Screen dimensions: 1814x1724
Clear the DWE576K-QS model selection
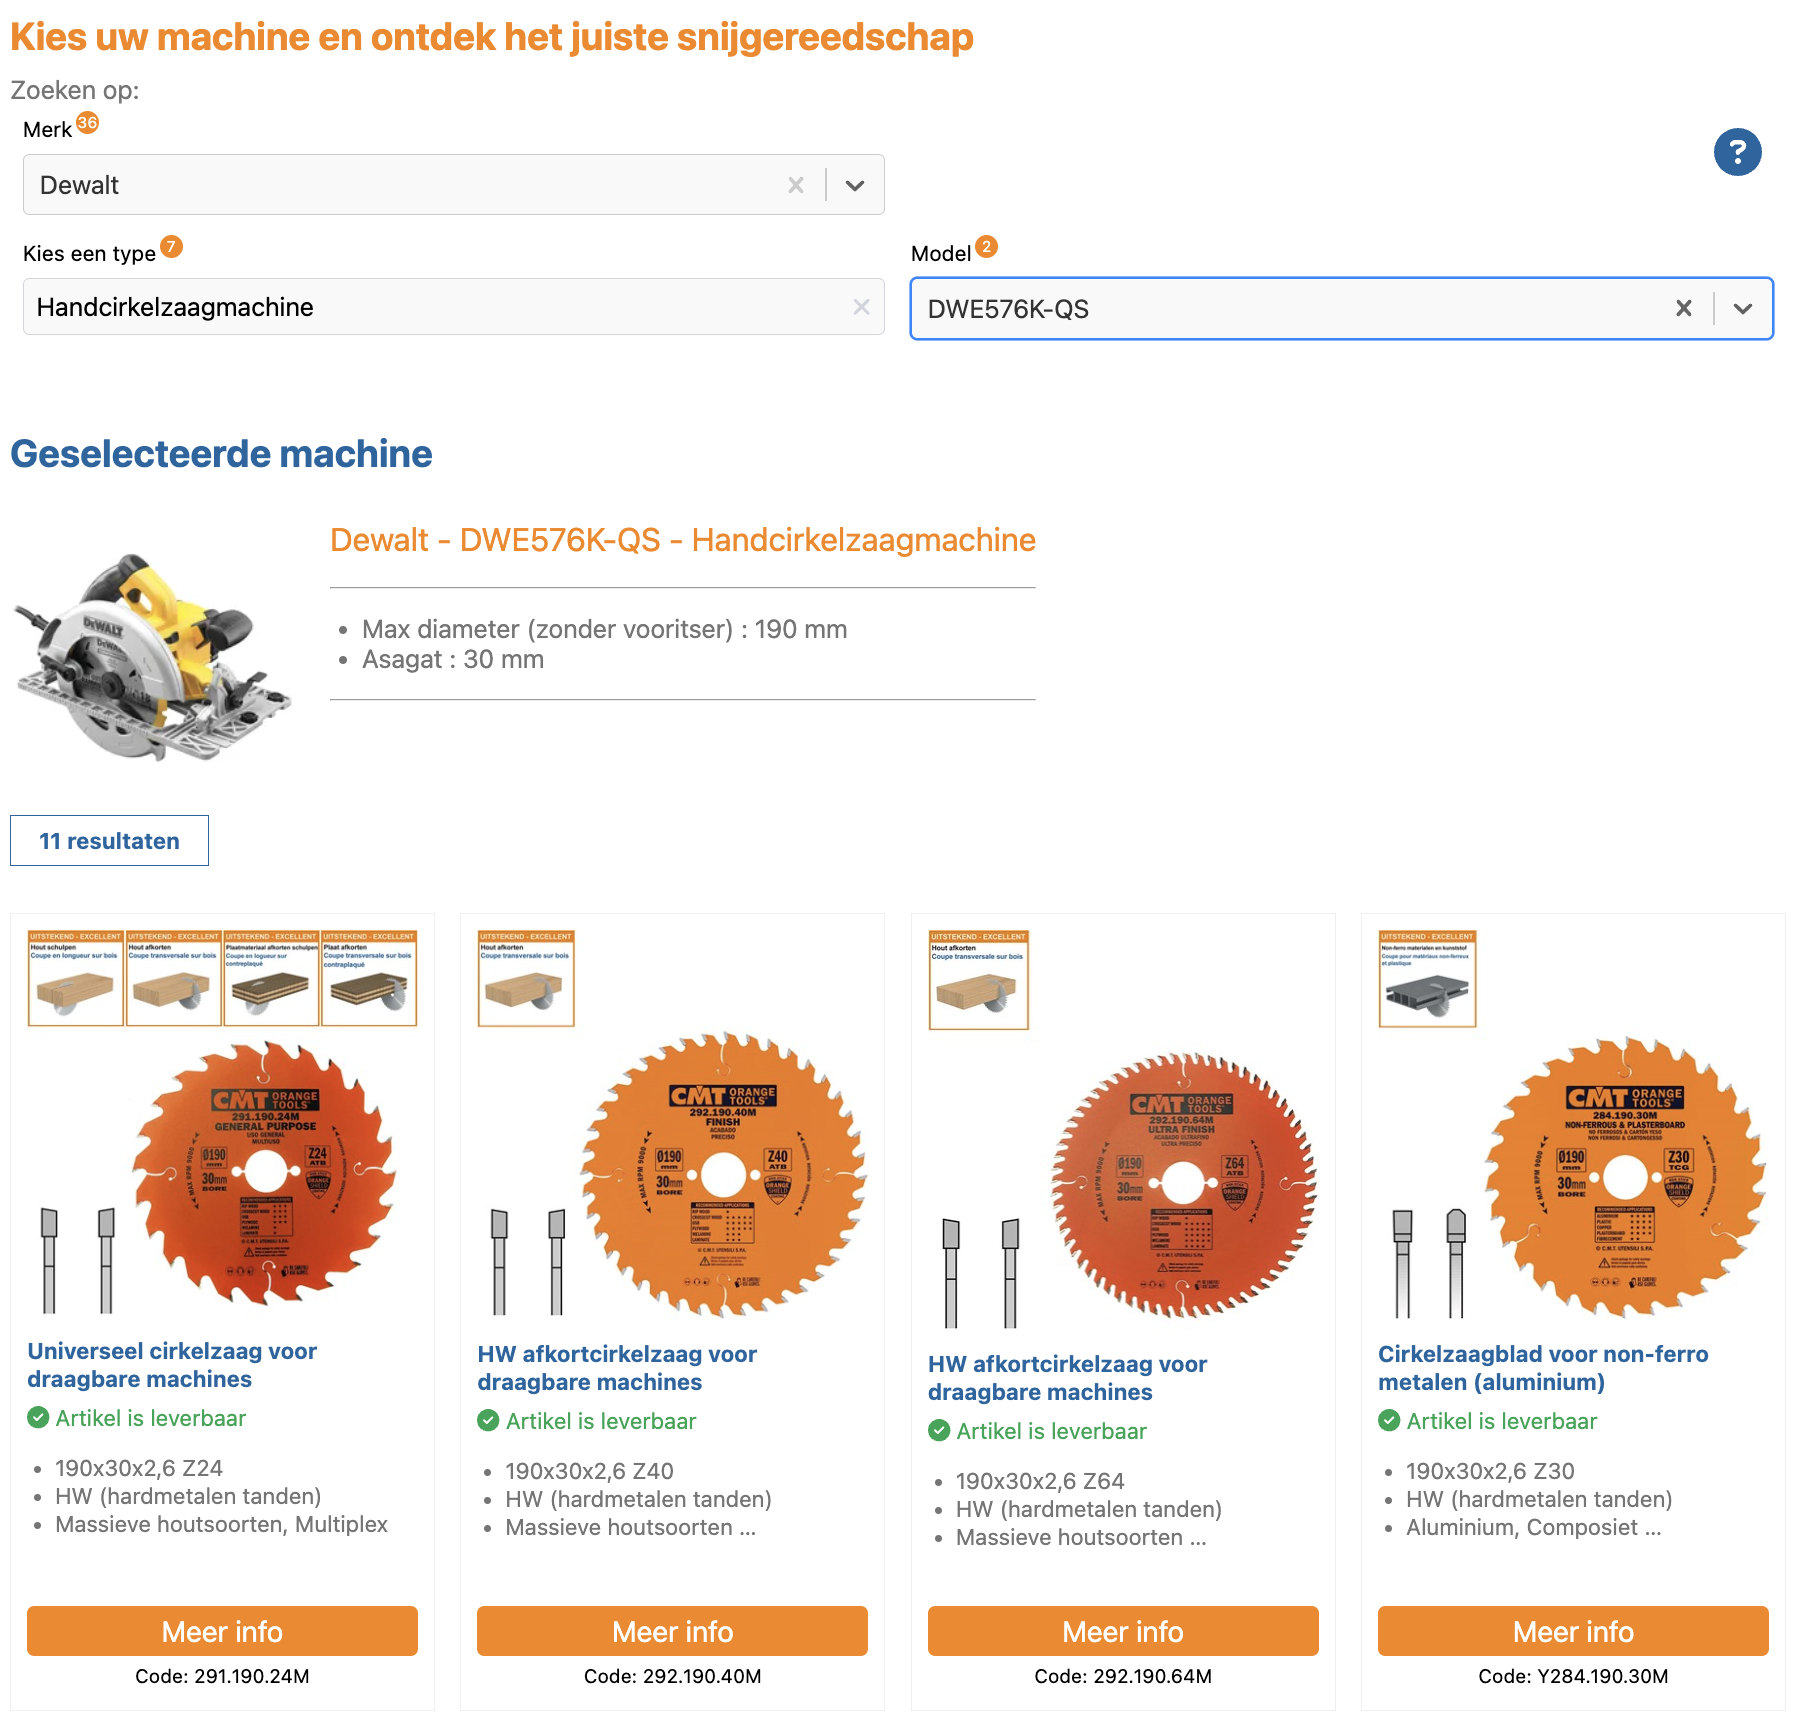point(1684,309)
